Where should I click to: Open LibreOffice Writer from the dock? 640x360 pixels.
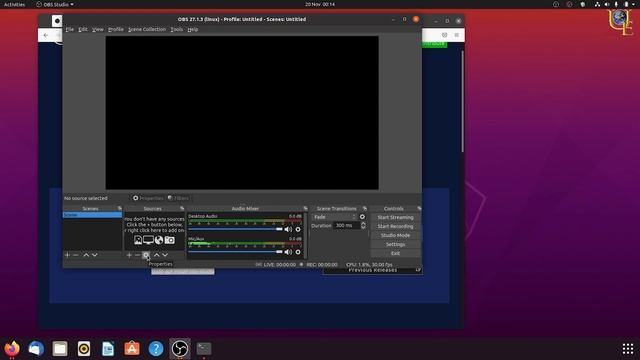pyautogui.click(x=108, y=349)
